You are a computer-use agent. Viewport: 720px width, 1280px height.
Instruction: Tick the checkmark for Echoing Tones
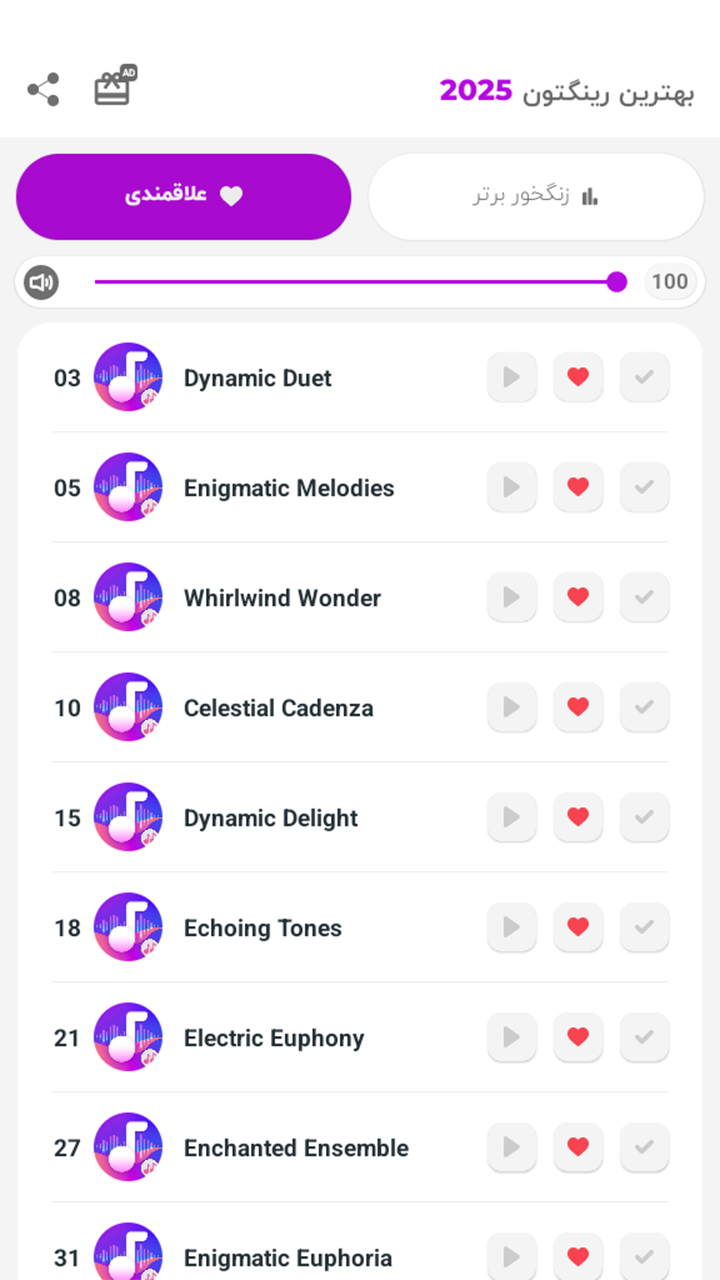[x=644, y=927]
